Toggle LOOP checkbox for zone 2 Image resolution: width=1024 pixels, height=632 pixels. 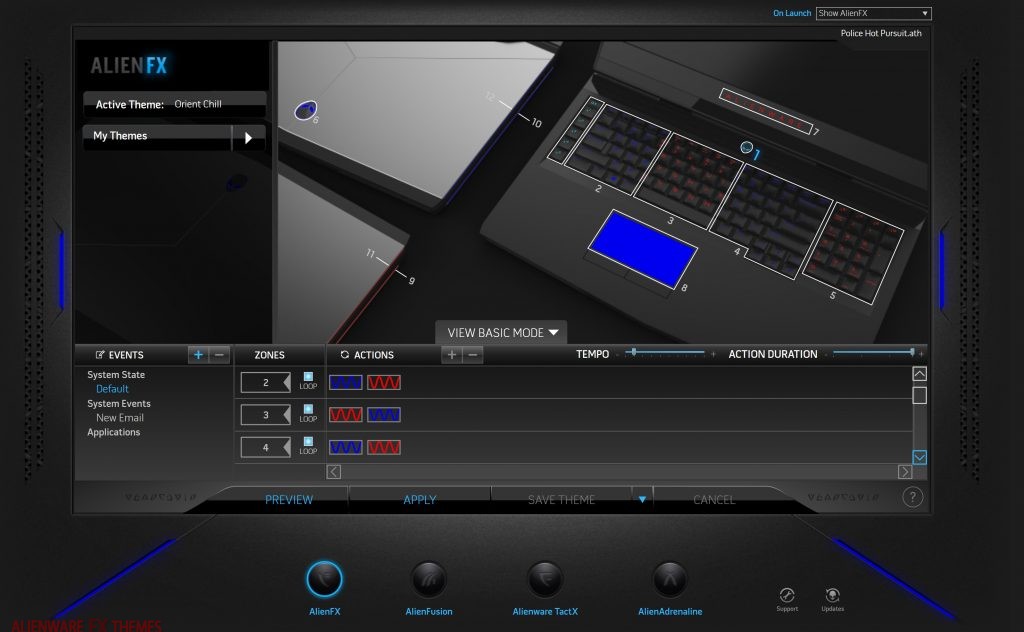308,377
